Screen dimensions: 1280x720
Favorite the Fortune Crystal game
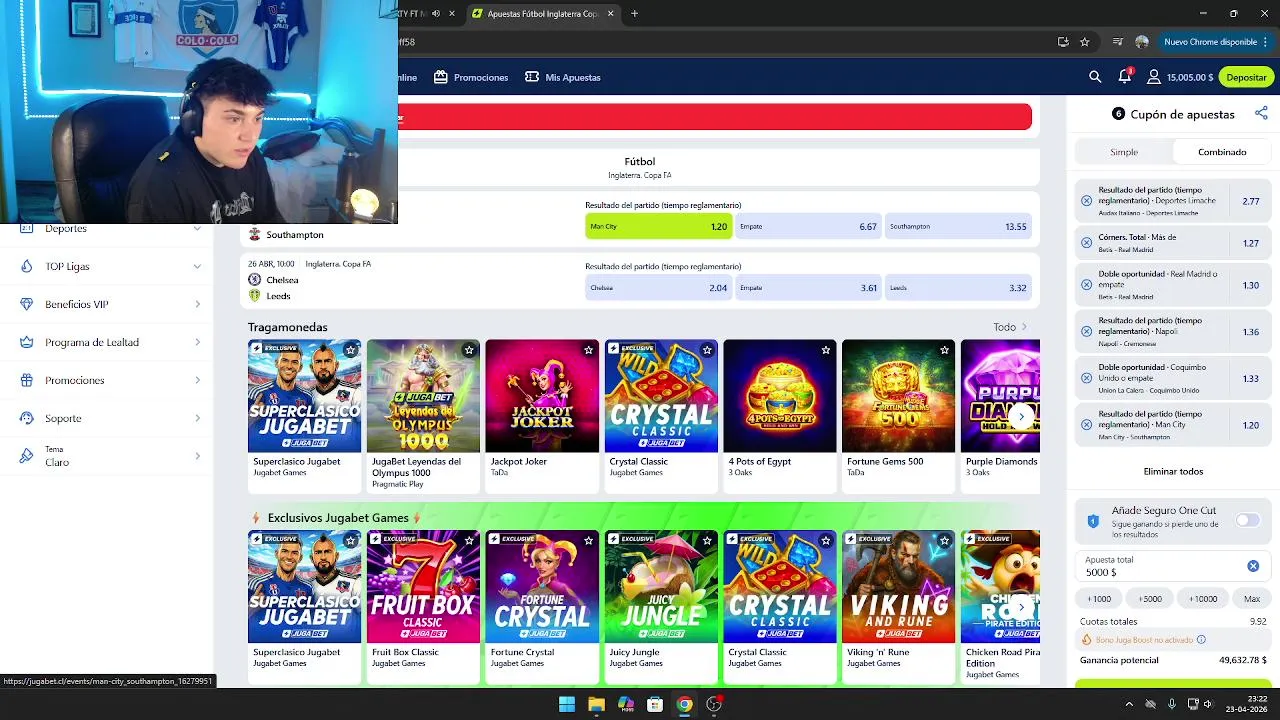click(x=588, y=540)
